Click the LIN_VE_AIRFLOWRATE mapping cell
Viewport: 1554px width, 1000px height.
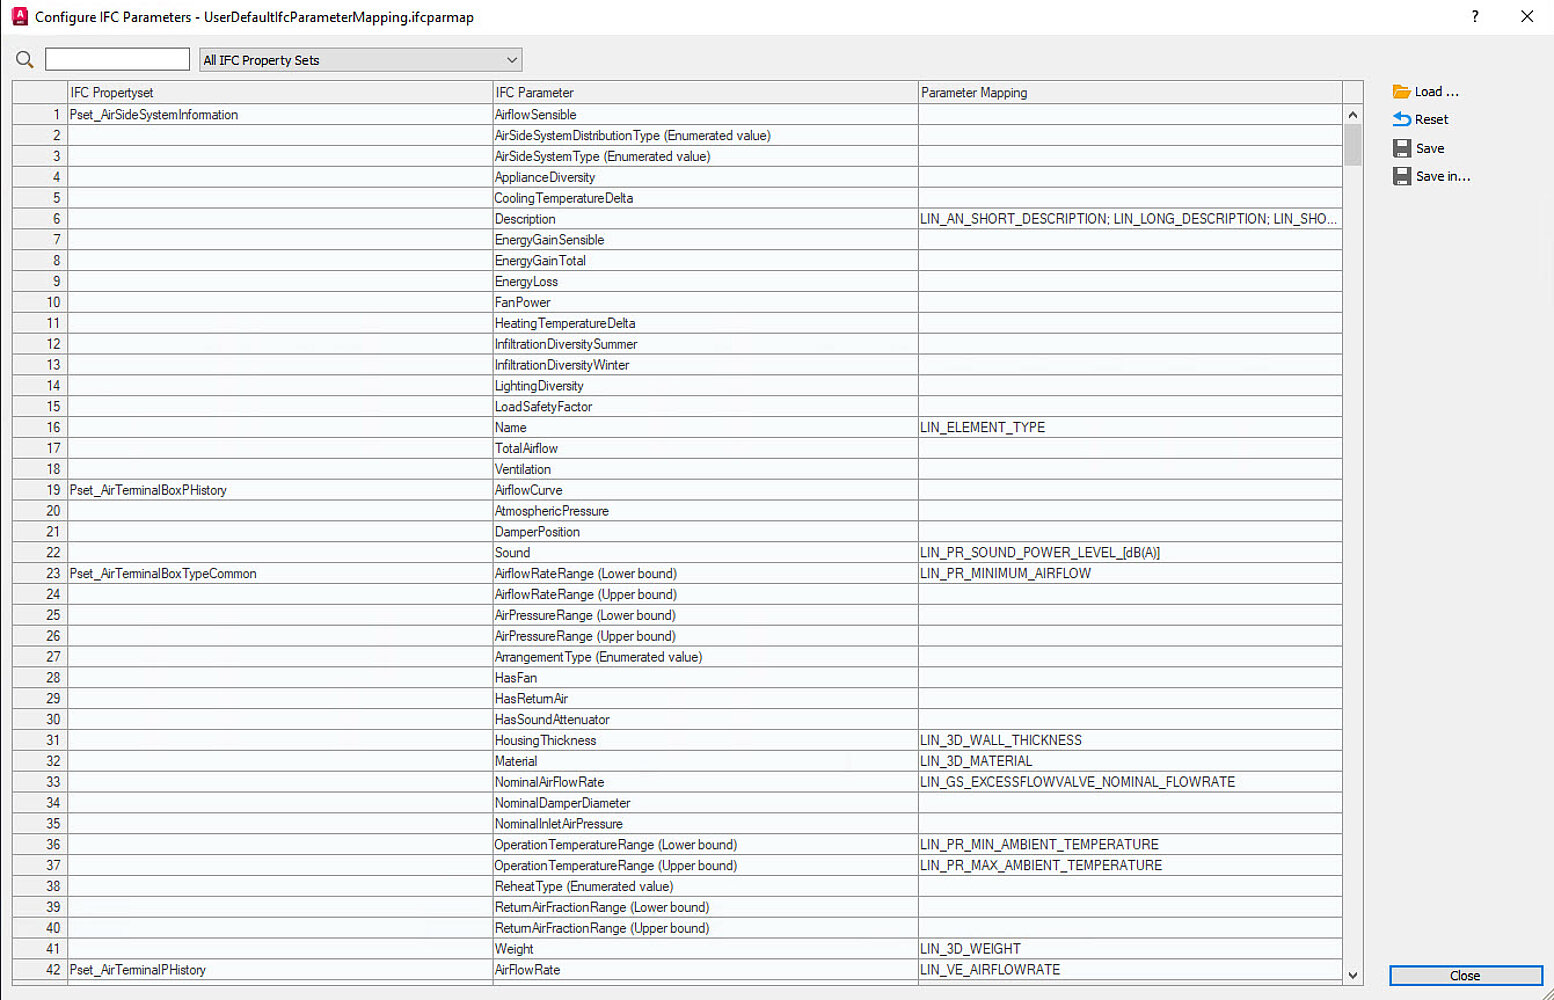click(1130, 970)
